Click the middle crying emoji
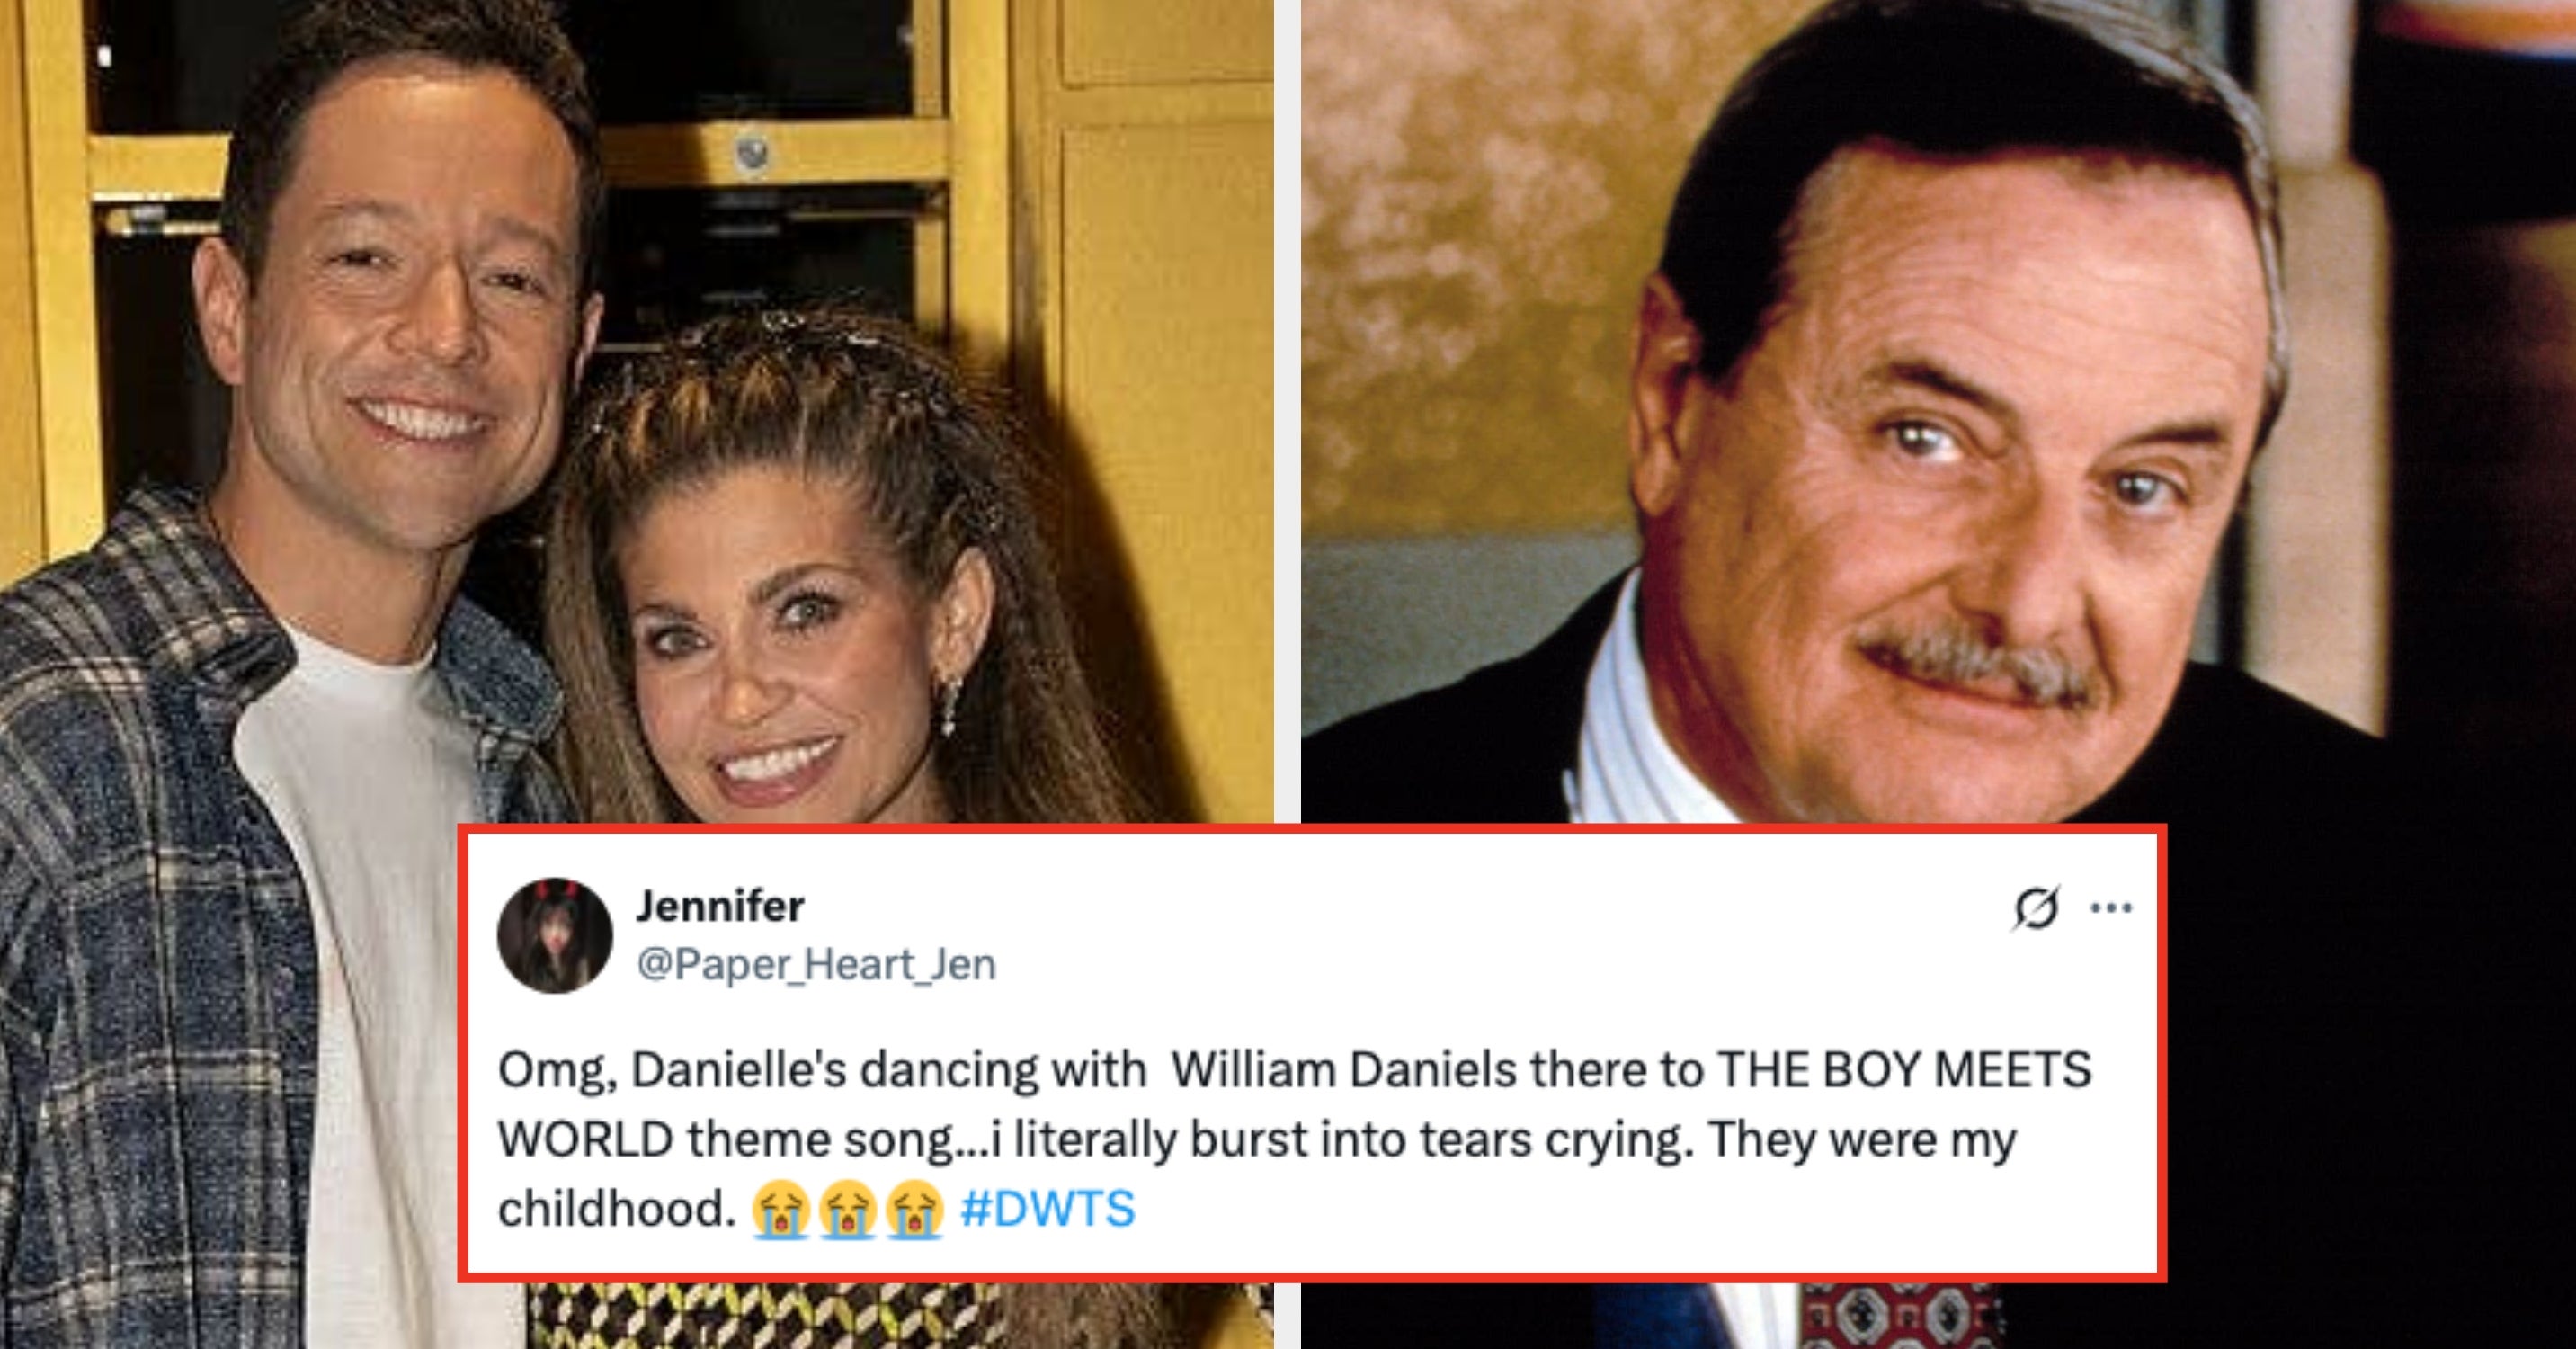Screen dimensions: 2576x1349 coord(847,1210)
